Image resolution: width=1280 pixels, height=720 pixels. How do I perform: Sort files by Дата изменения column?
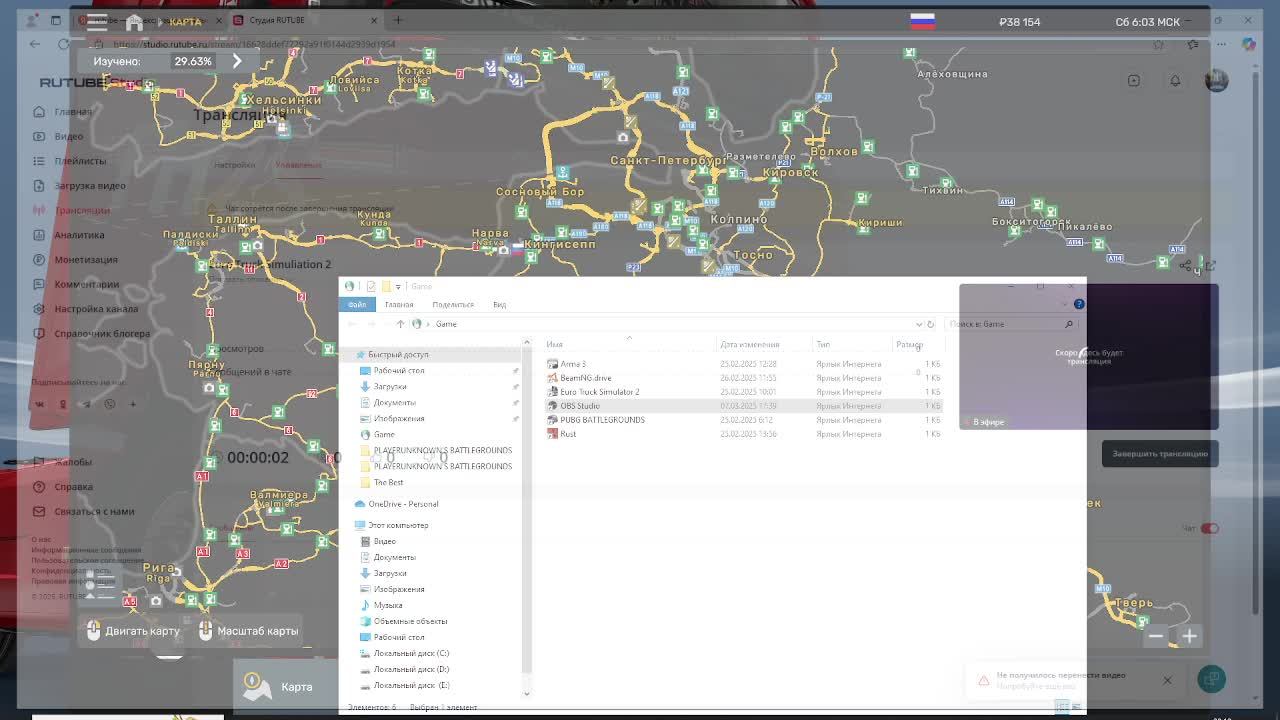point(749,344)
